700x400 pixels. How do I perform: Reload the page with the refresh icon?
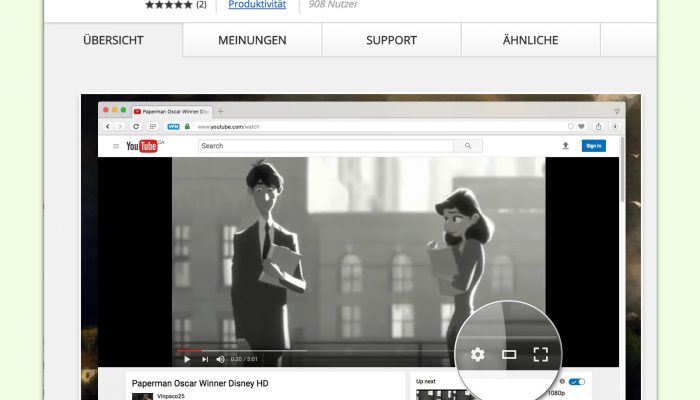click(x=136, y=126)
